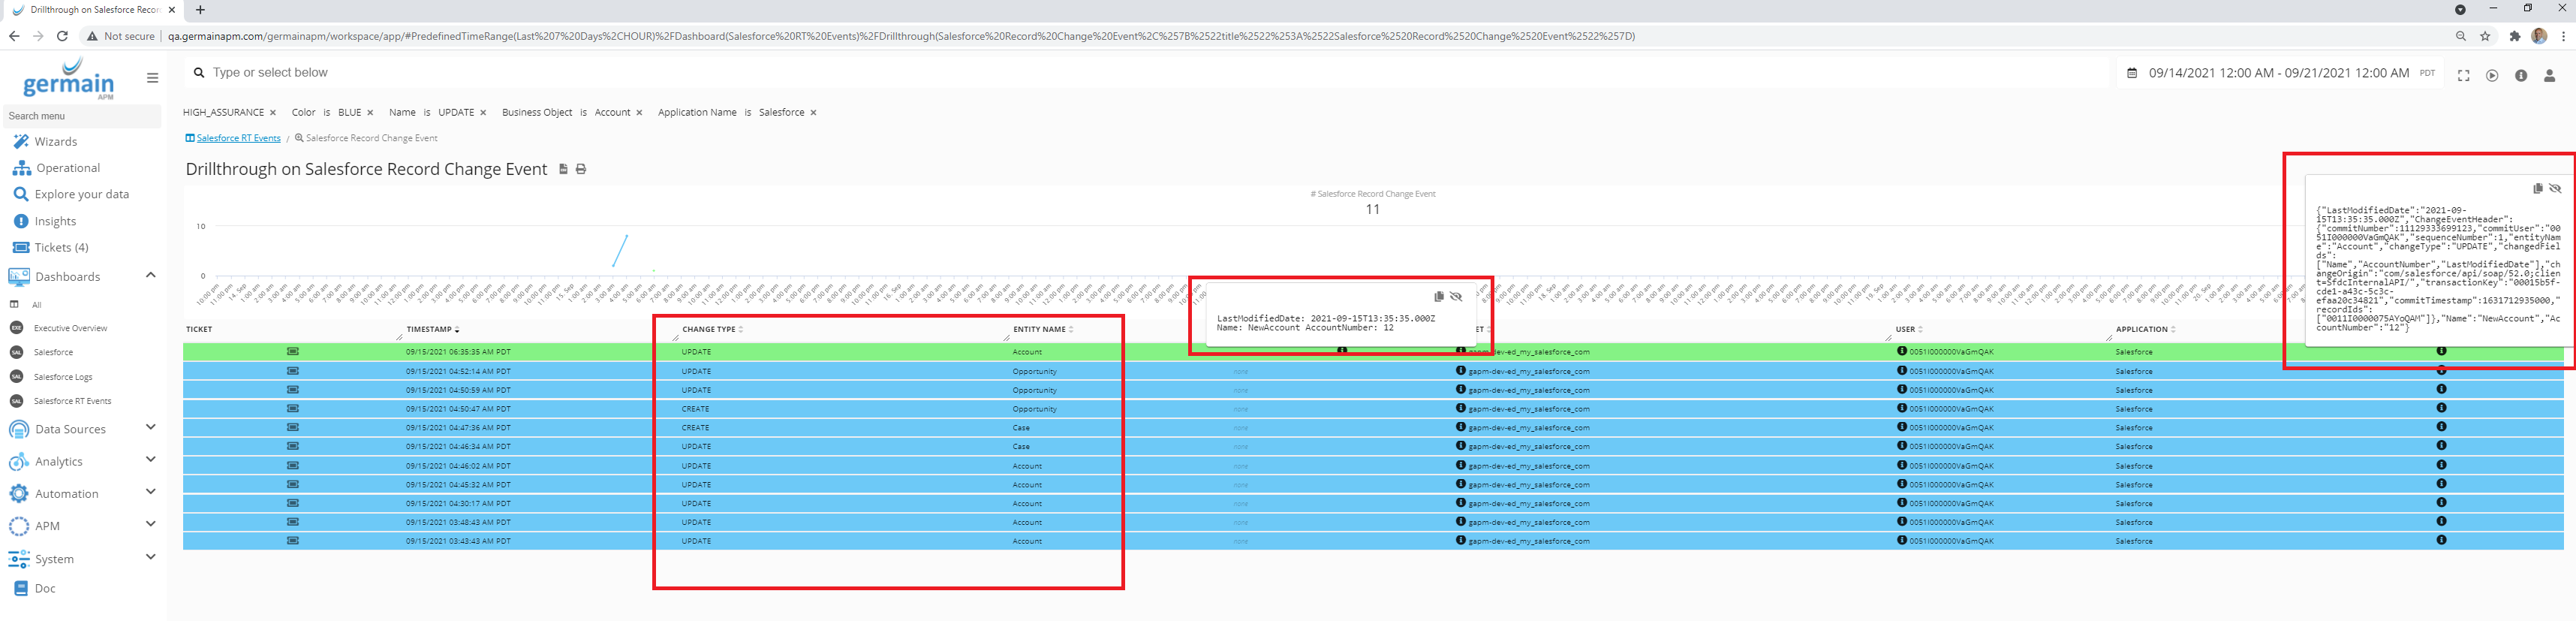Hide the LastModifiedDate popup via eye-slash icon
Image resolution: width=2576 pixels, height=621 pixels.
[1456, 296]
